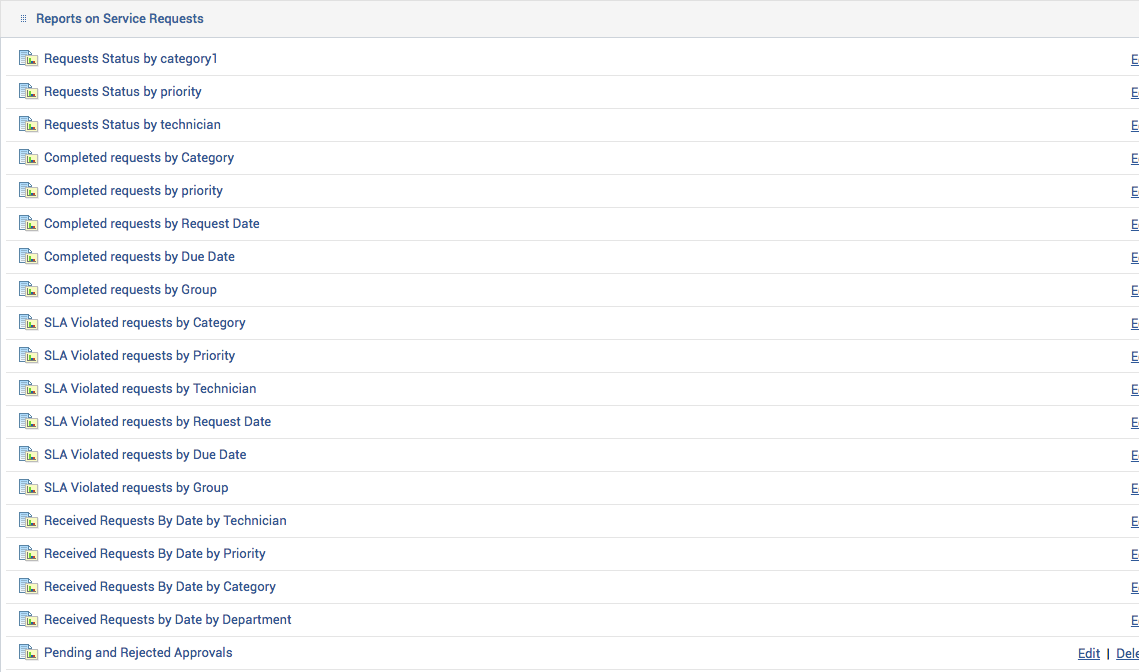Open the Requests Status by technician report

(x=132, y=124)
